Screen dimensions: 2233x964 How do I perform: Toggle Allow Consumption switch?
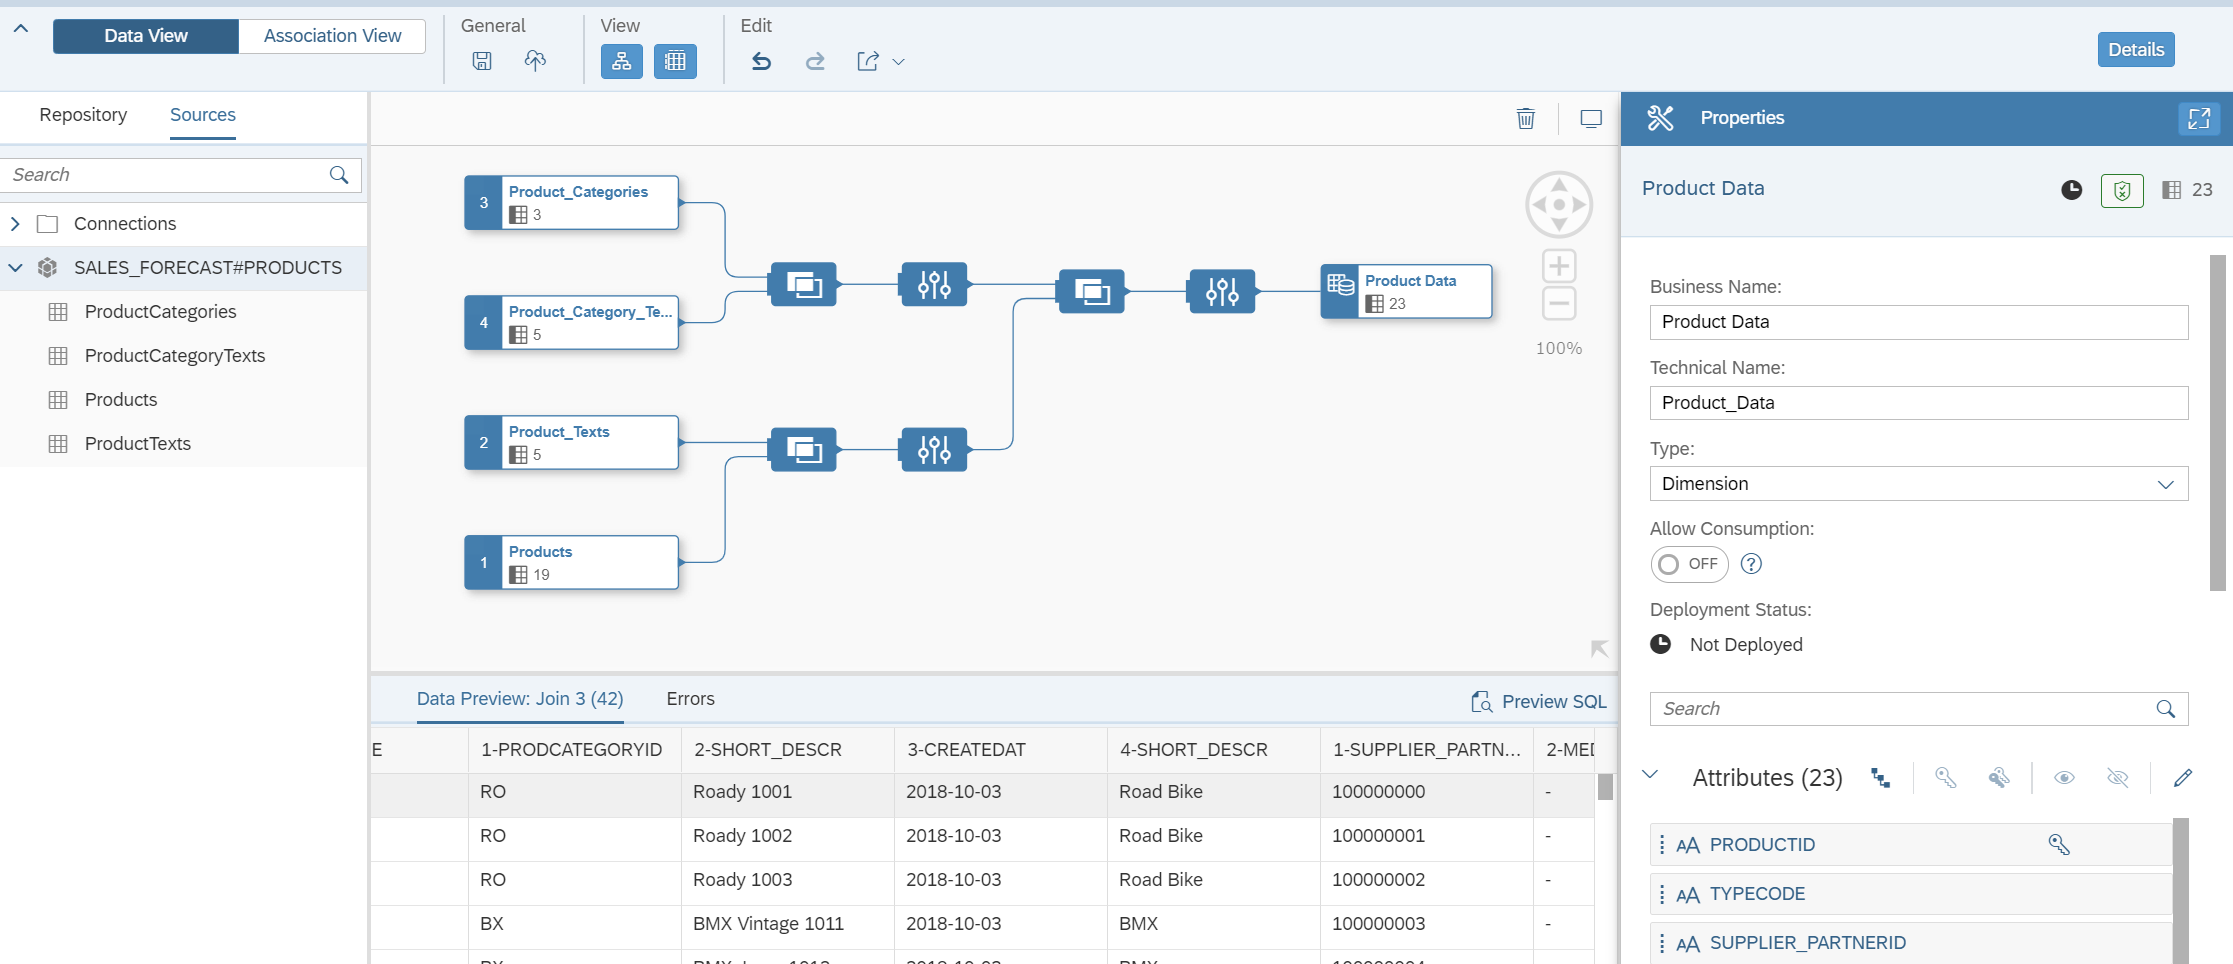(1688, 564)
